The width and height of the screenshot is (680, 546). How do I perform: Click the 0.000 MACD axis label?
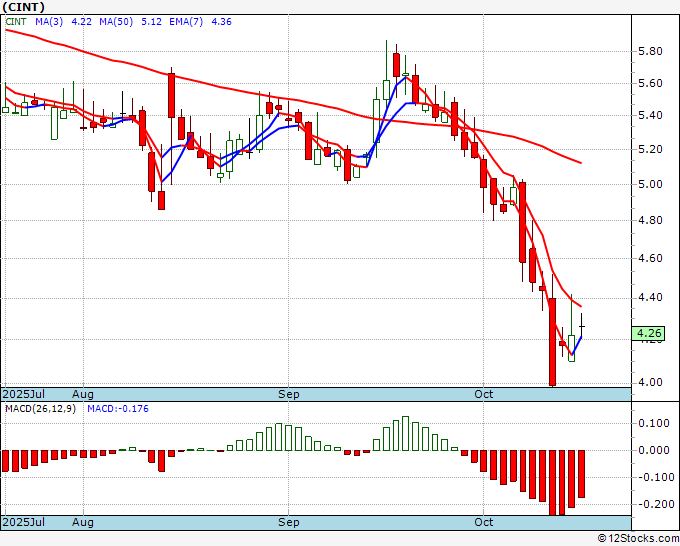(x=654, y=450)
